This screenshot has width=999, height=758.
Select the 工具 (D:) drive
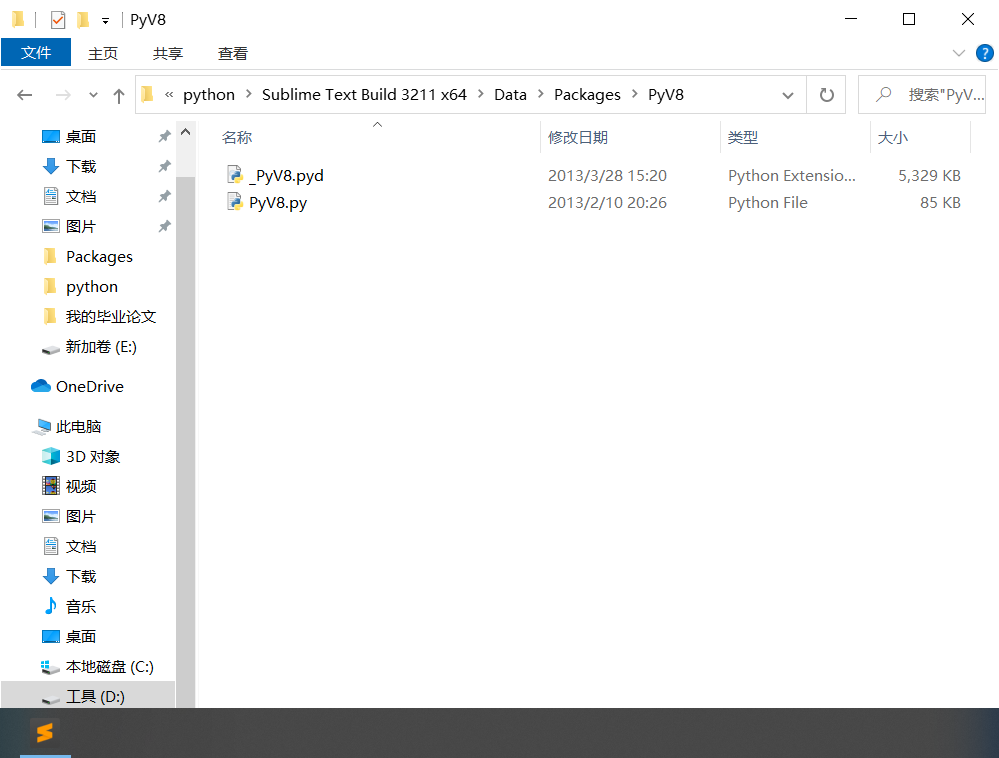coord(95,696)
